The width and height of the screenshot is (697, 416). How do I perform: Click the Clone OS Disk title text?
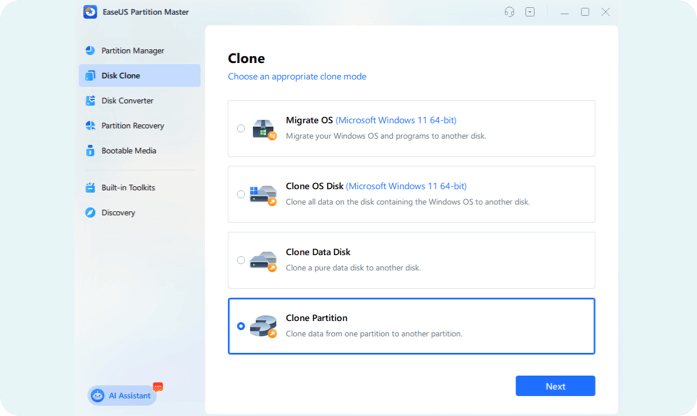click(314, 186)
